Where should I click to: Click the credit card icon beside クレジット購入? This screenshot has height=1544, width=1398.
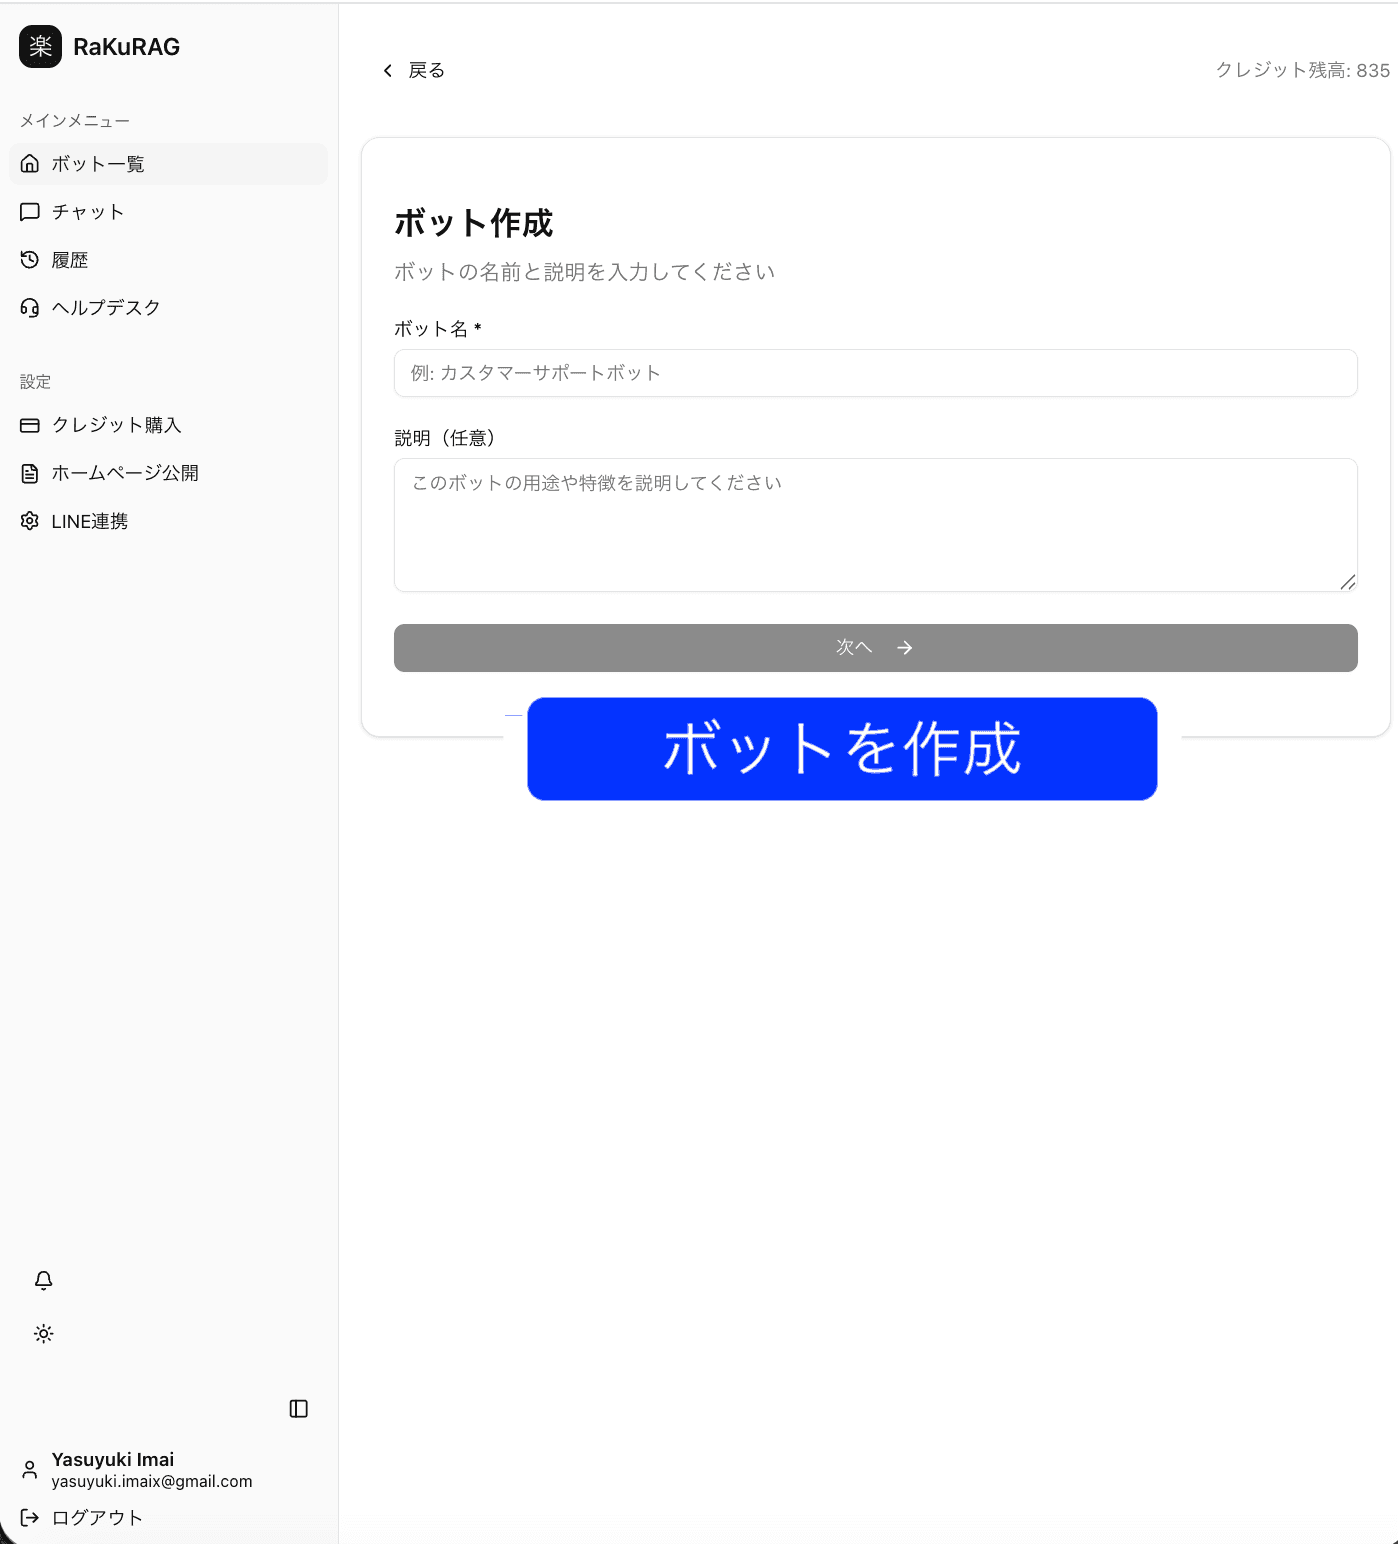(x=30, y=425)
